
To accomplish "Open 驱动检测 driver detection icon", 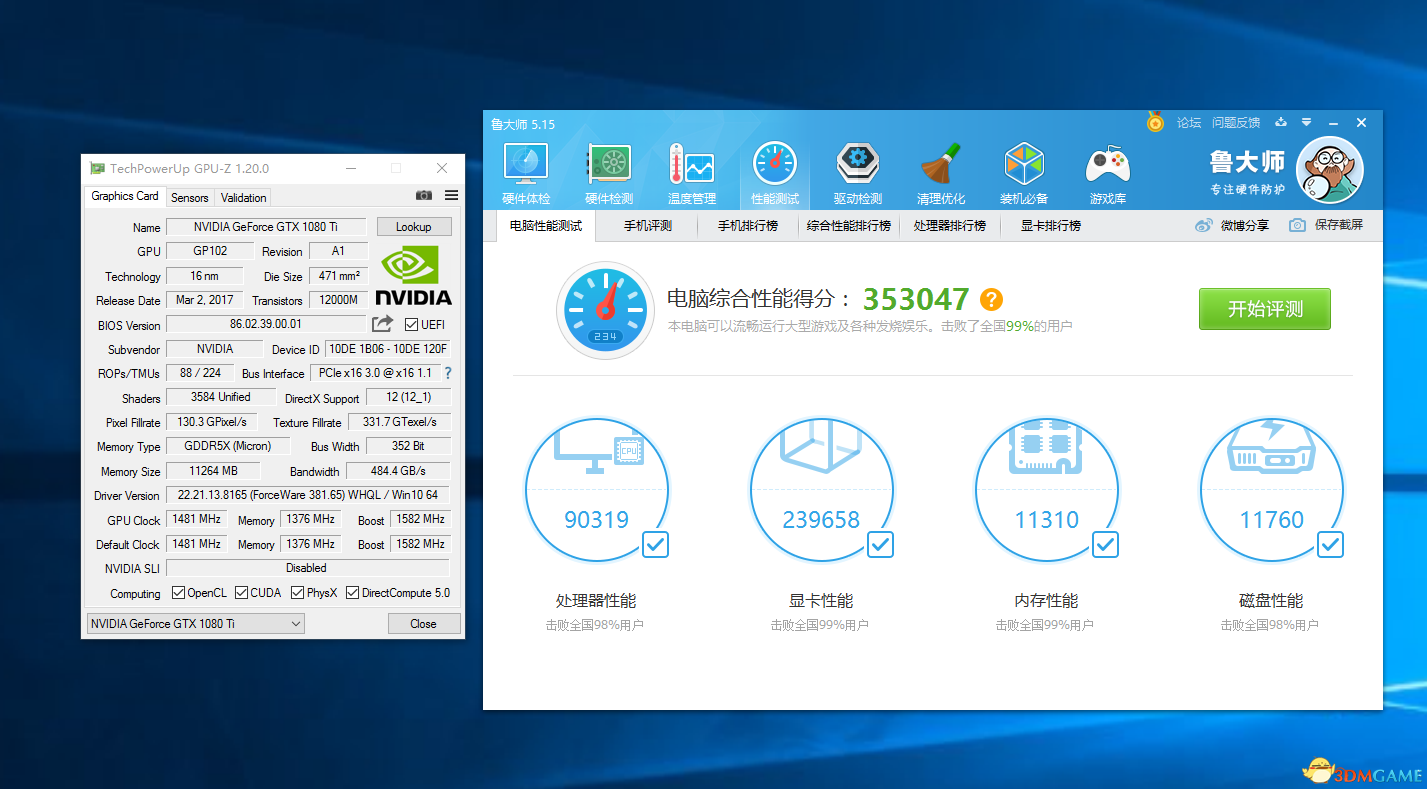I will [x=857, y=165].
